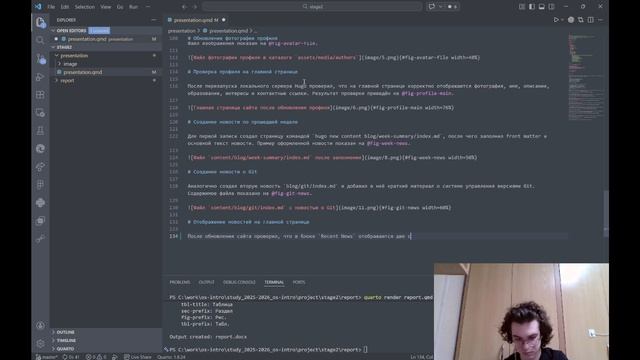Select the presentation.qmd editor tab

(x=197, y=20)
